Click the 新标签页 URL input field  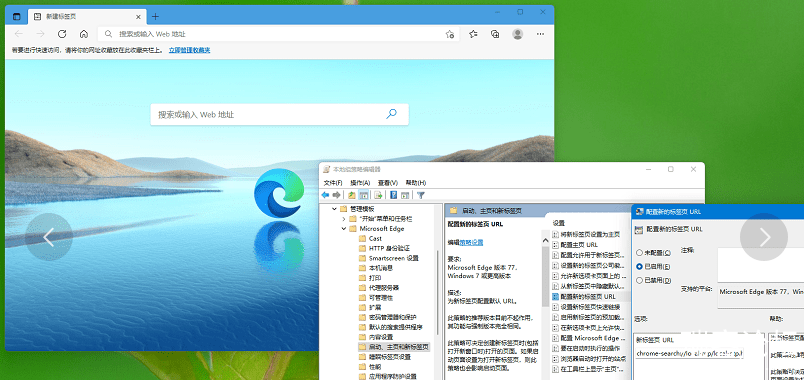click(689, 353)
